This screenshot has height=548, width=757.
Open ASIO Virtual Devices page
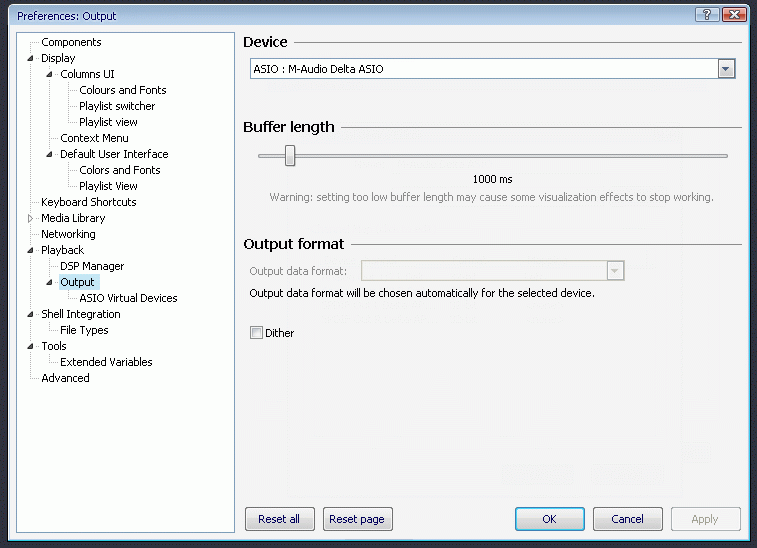pos(128,298)
